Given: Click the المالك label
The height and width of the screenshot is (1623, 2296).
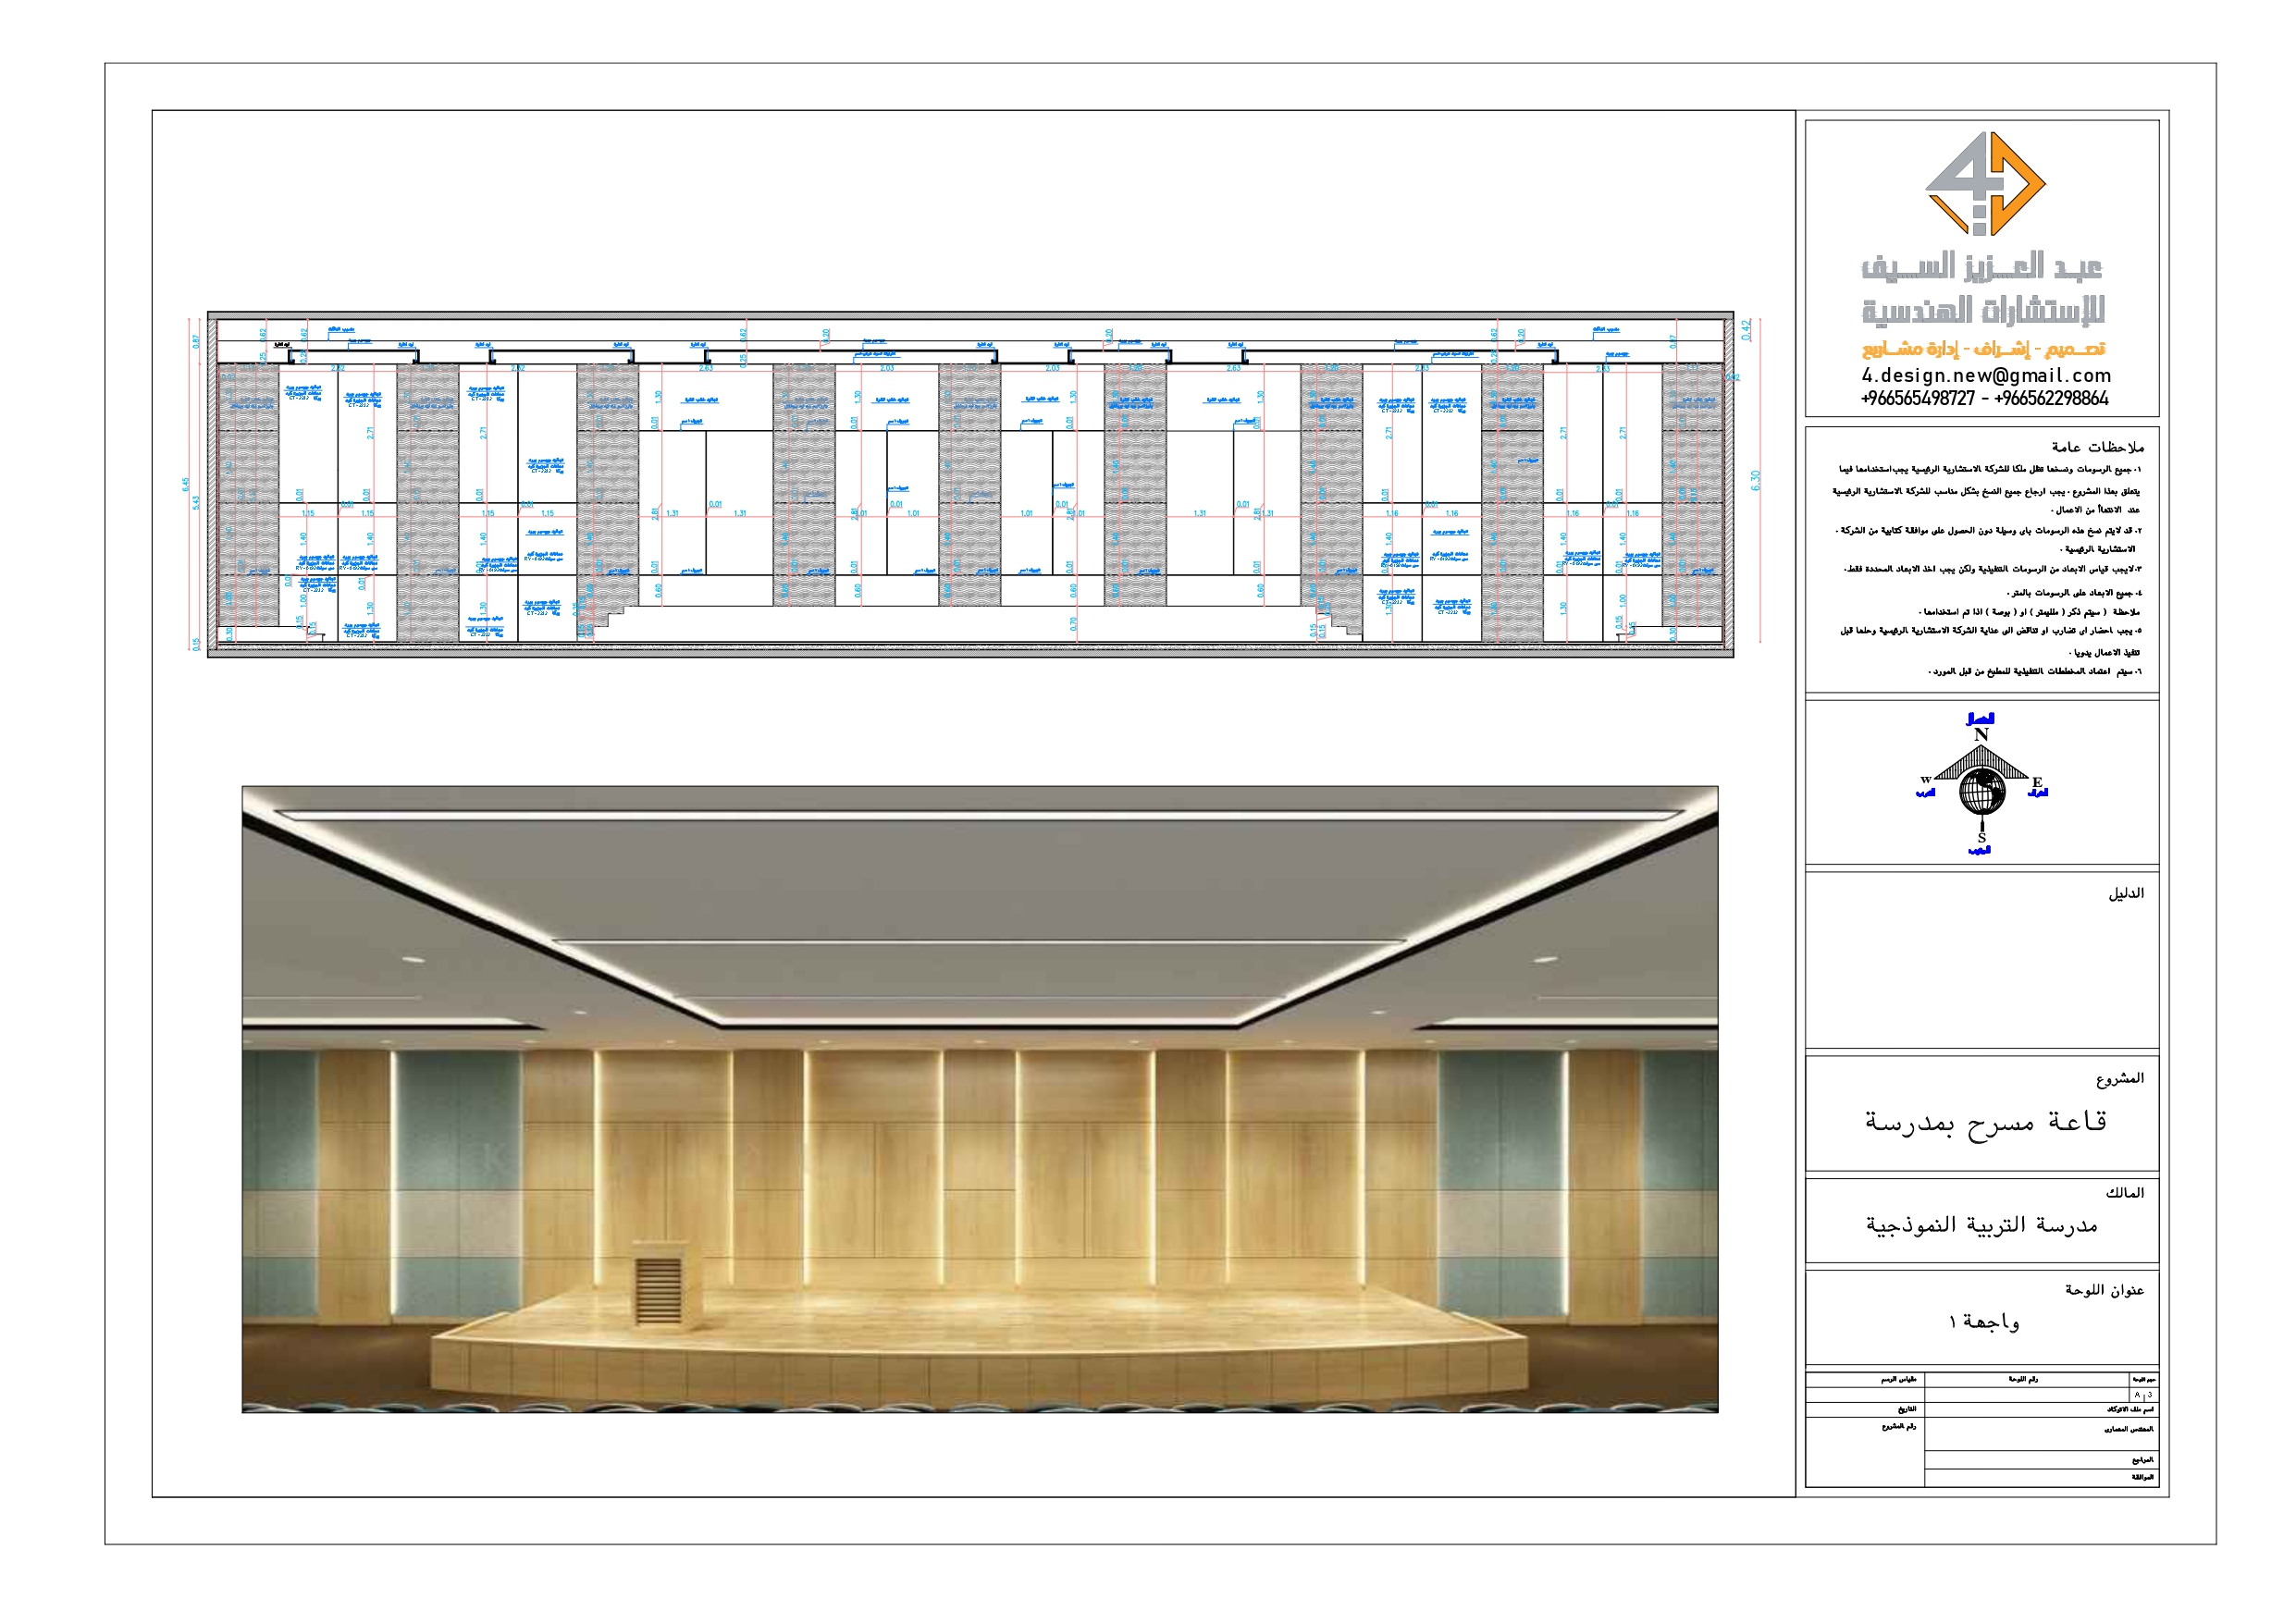Looking at the screenshot, I should (x=2125, y=1193).
